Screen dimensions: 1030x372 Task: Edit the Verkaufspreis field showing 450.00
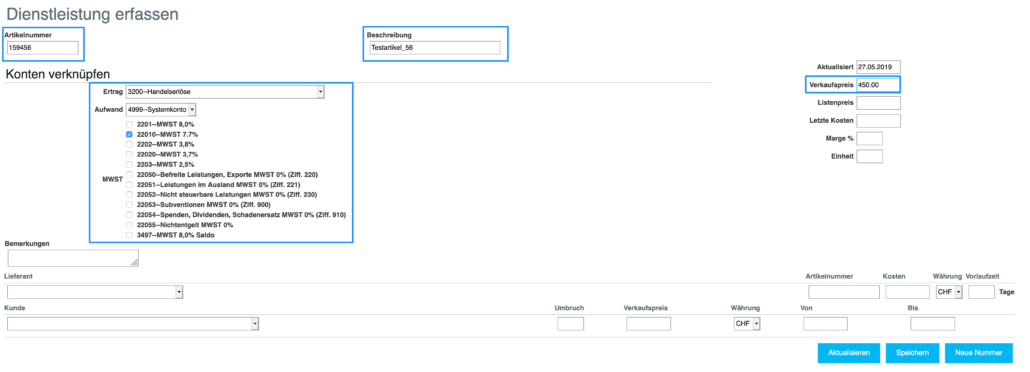point(878,85)
